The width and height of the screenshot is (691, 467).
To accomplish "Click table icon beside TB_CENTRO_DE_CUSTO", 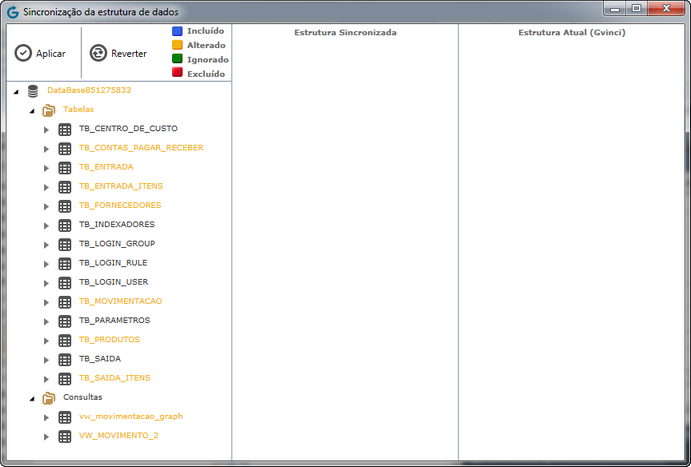I will (65, 129).
